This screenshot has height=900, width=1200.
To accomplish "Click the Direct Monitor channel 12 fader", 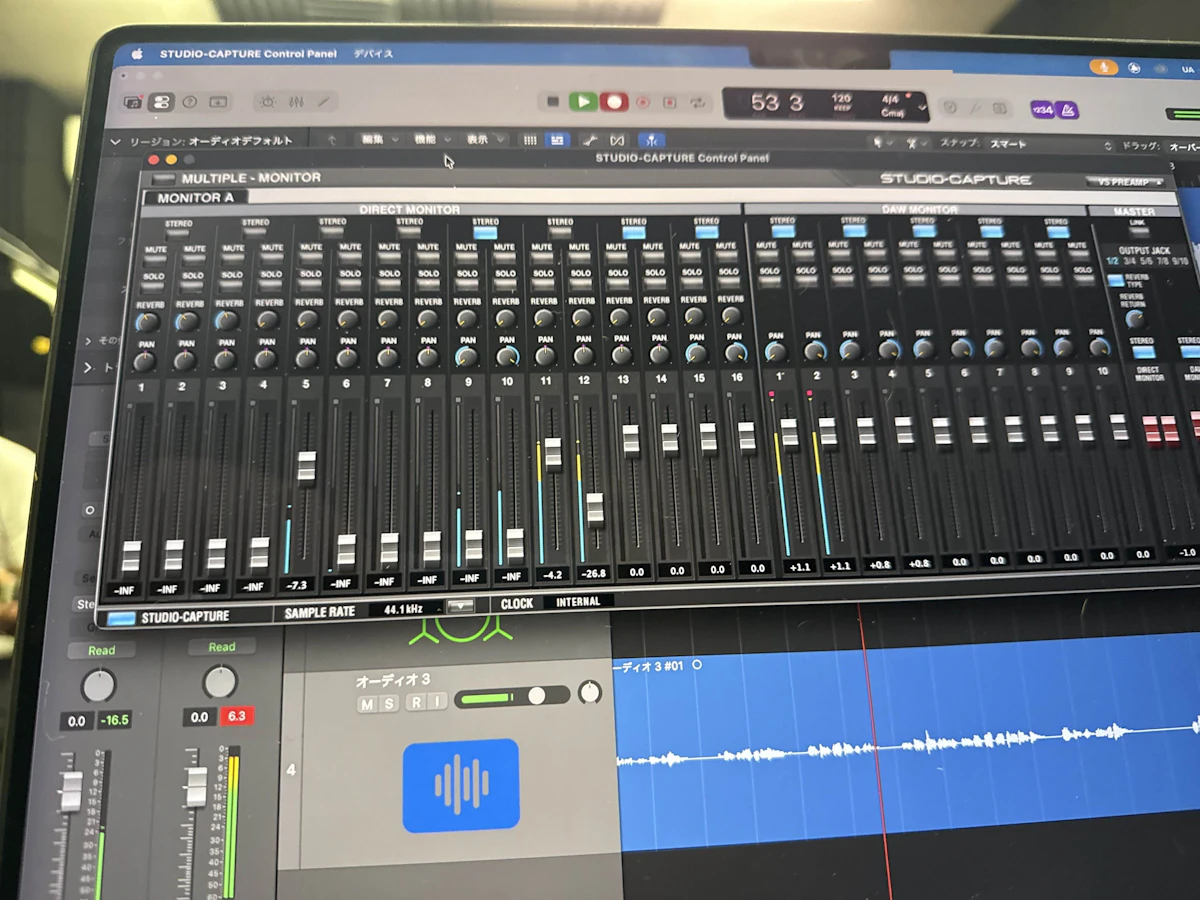I will pyautogui.click(x=595, y=508).
